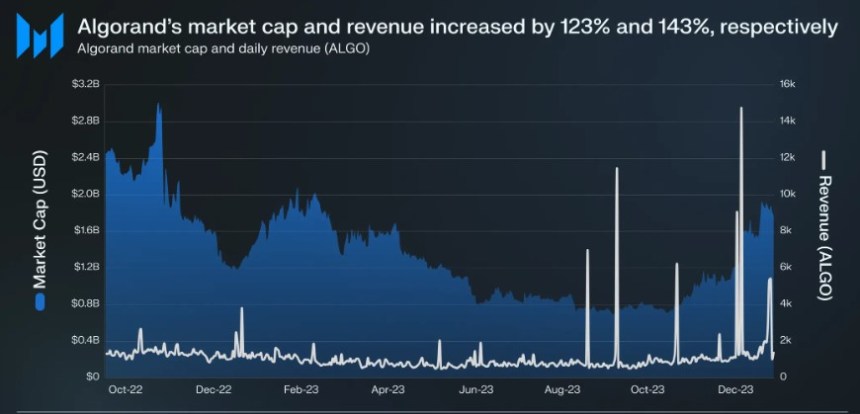Screen dimensions: 860x414
Task: Select the Dec-23 x-axis label
Action: click(x=735, y=390)
